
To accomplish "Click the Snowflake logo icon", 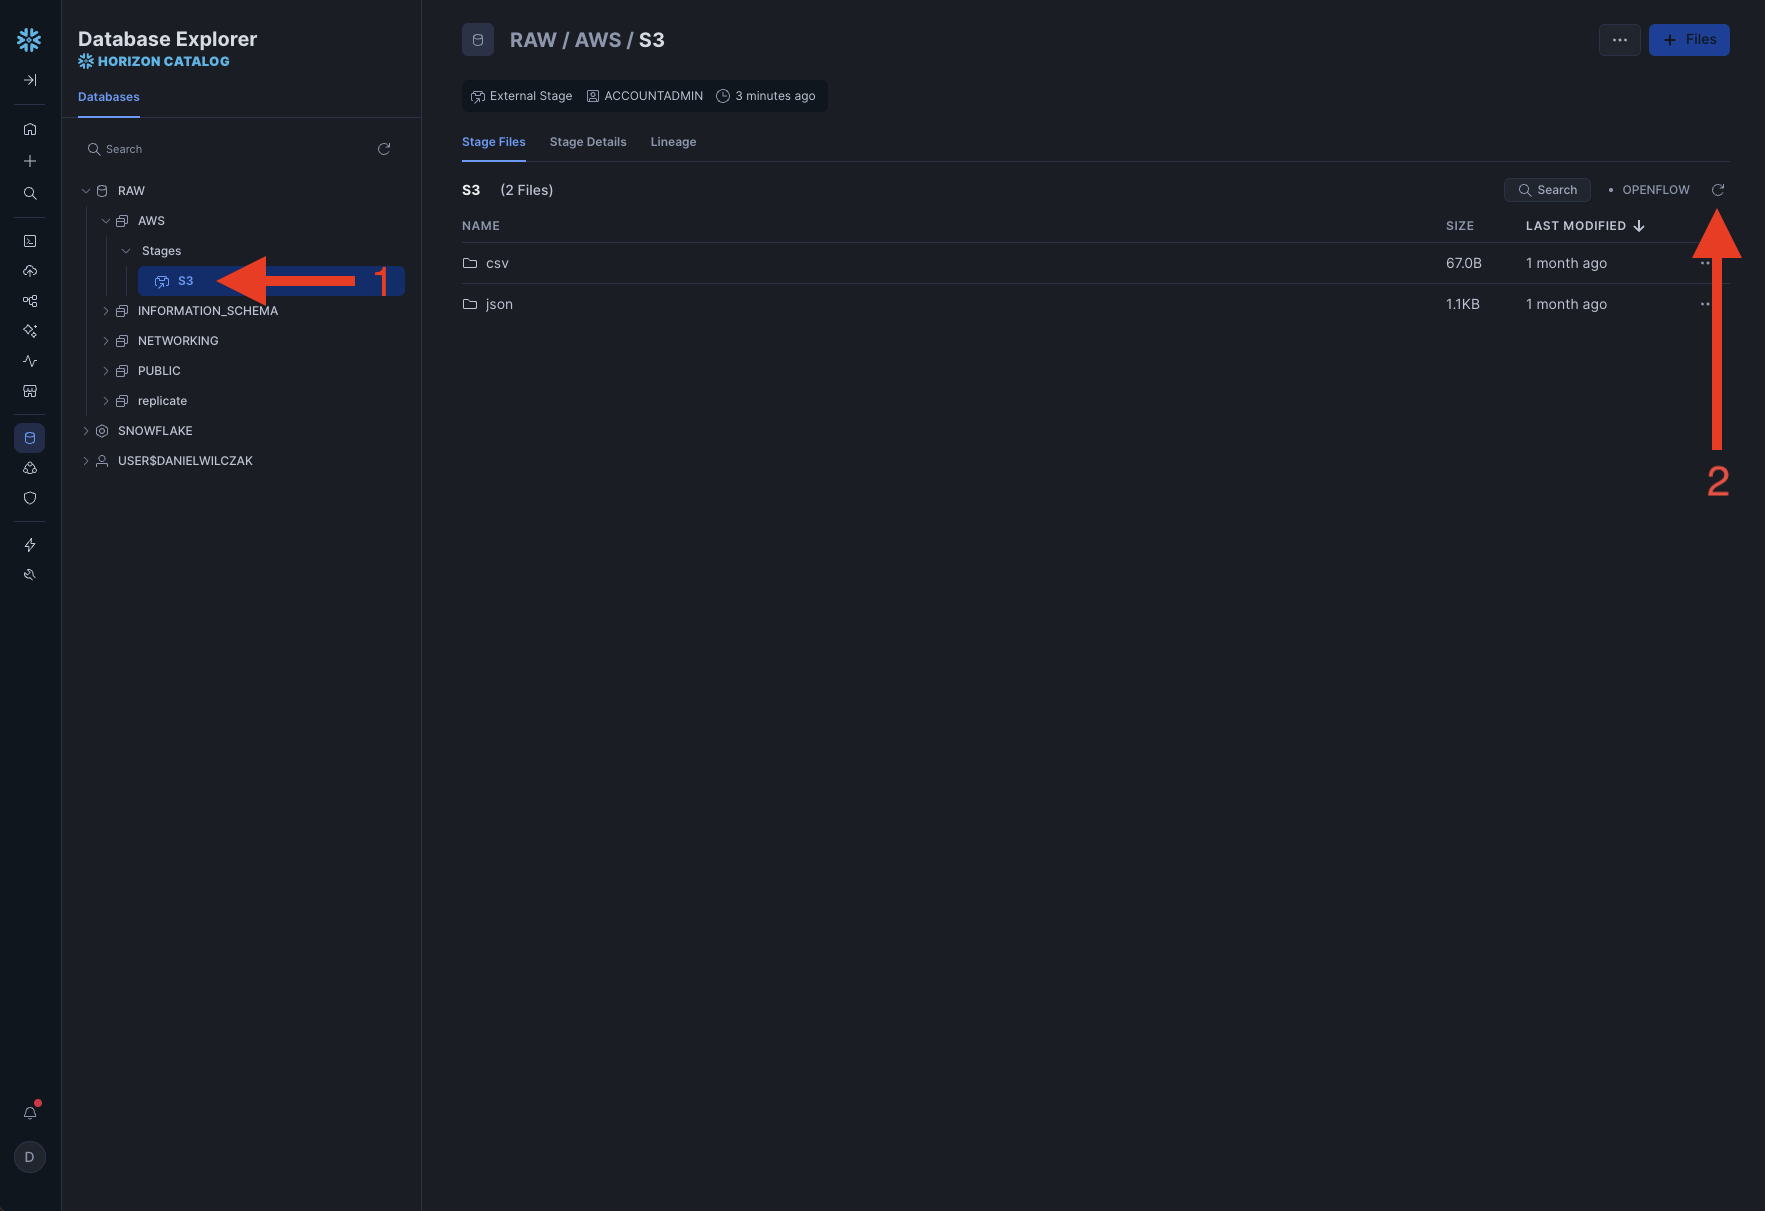I will pyautogui.click(x=29, y=40).
